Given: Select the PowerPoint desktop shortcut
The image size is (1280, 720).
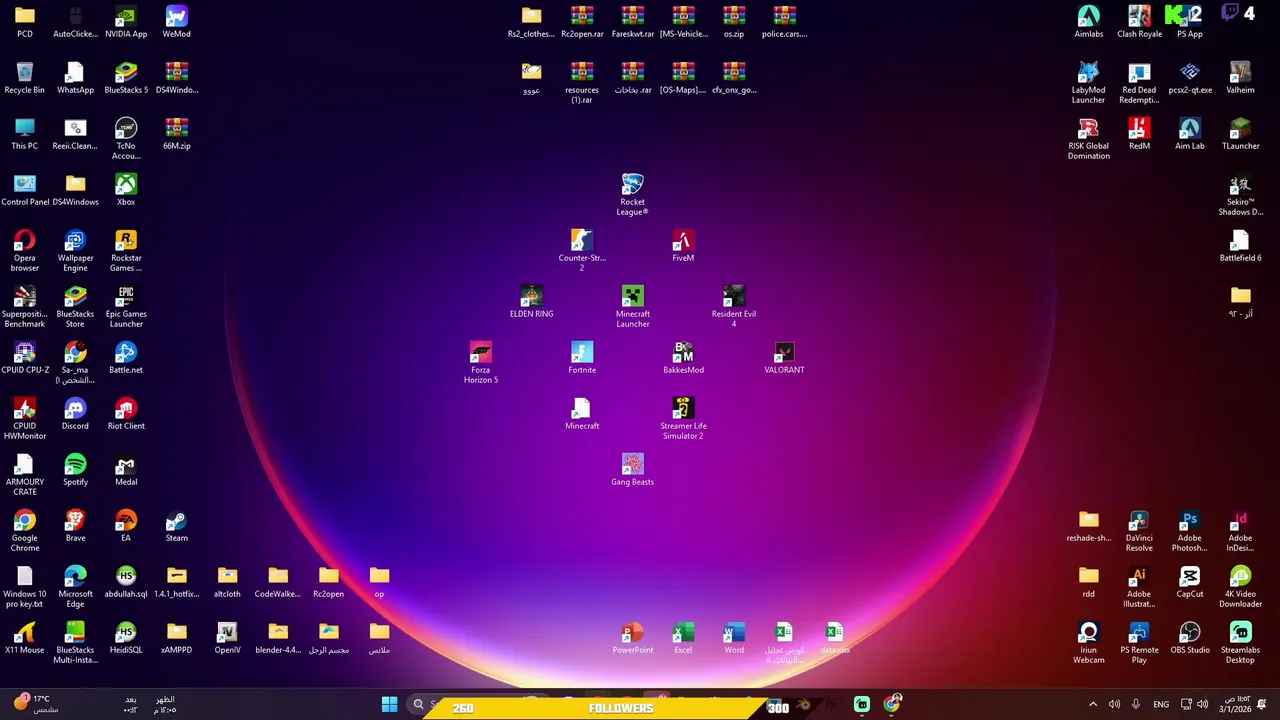Looking at the screenshot, I should click(x=632, y=638).
